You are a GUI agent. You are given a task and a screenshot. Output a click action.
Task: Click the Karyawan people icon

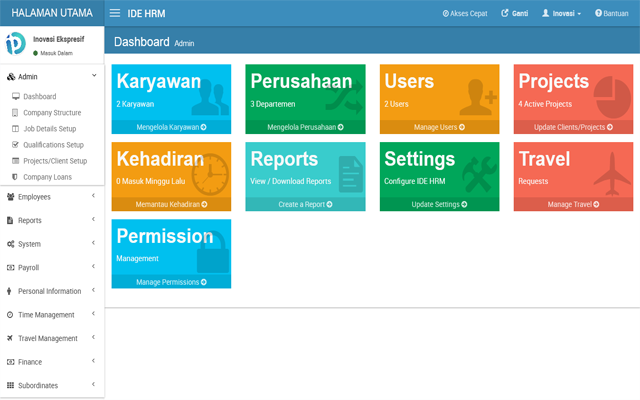(210, 97)
